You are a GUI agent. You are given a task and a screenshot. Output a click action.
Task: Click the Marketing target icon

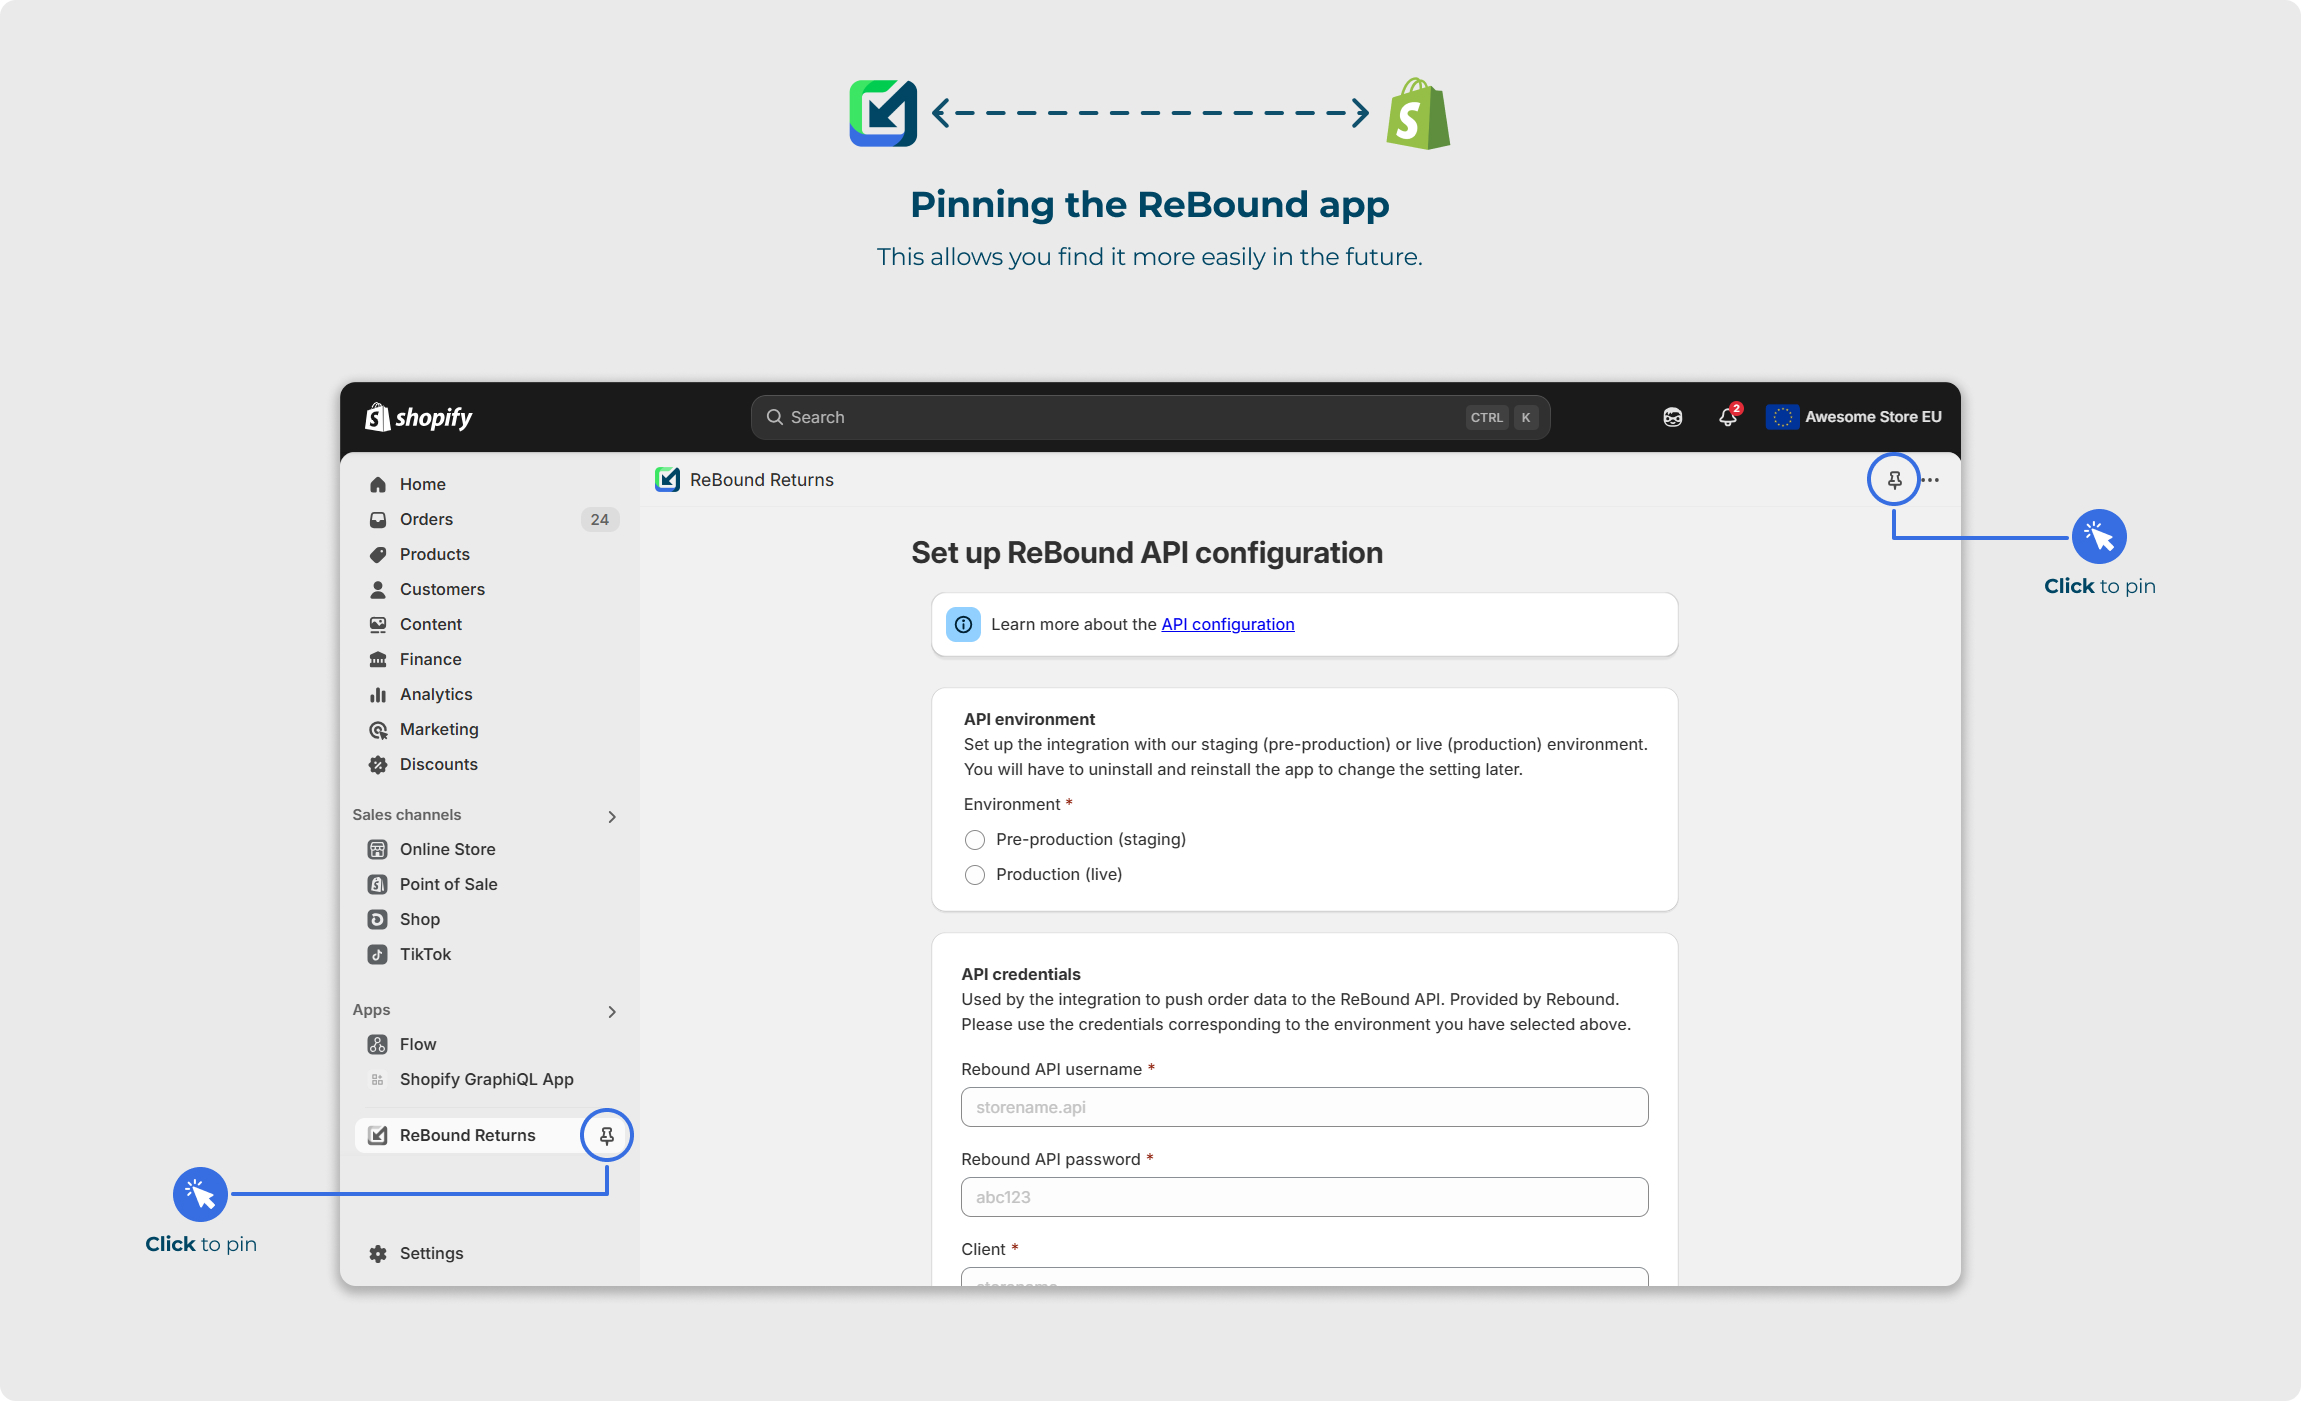(x=378, y=729)
